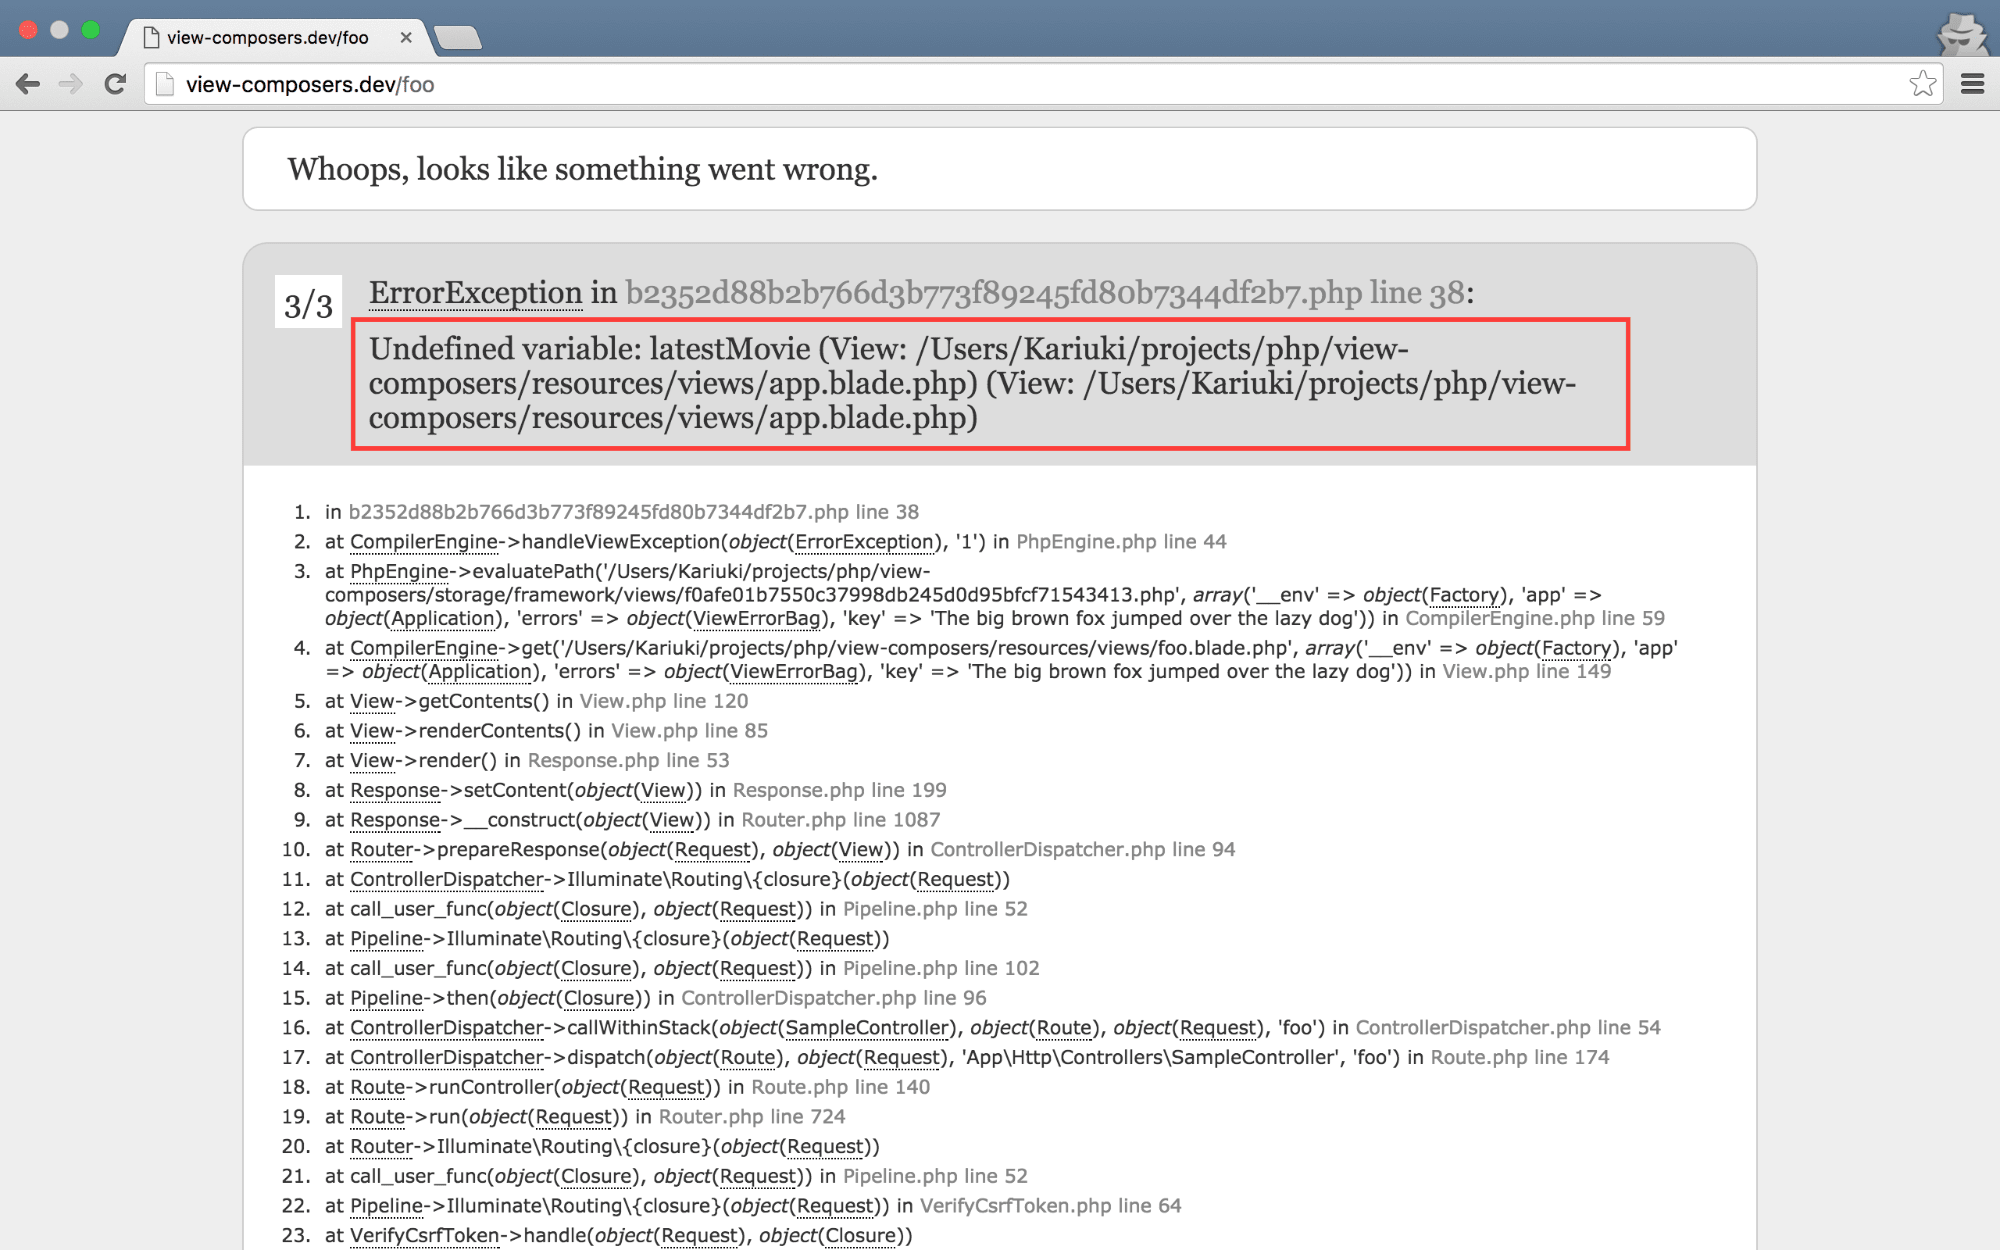The width and height of the screenshot is (2000, 1250).
Task: Click the green macOS fullscreen button
Action: tap(91, 30)
